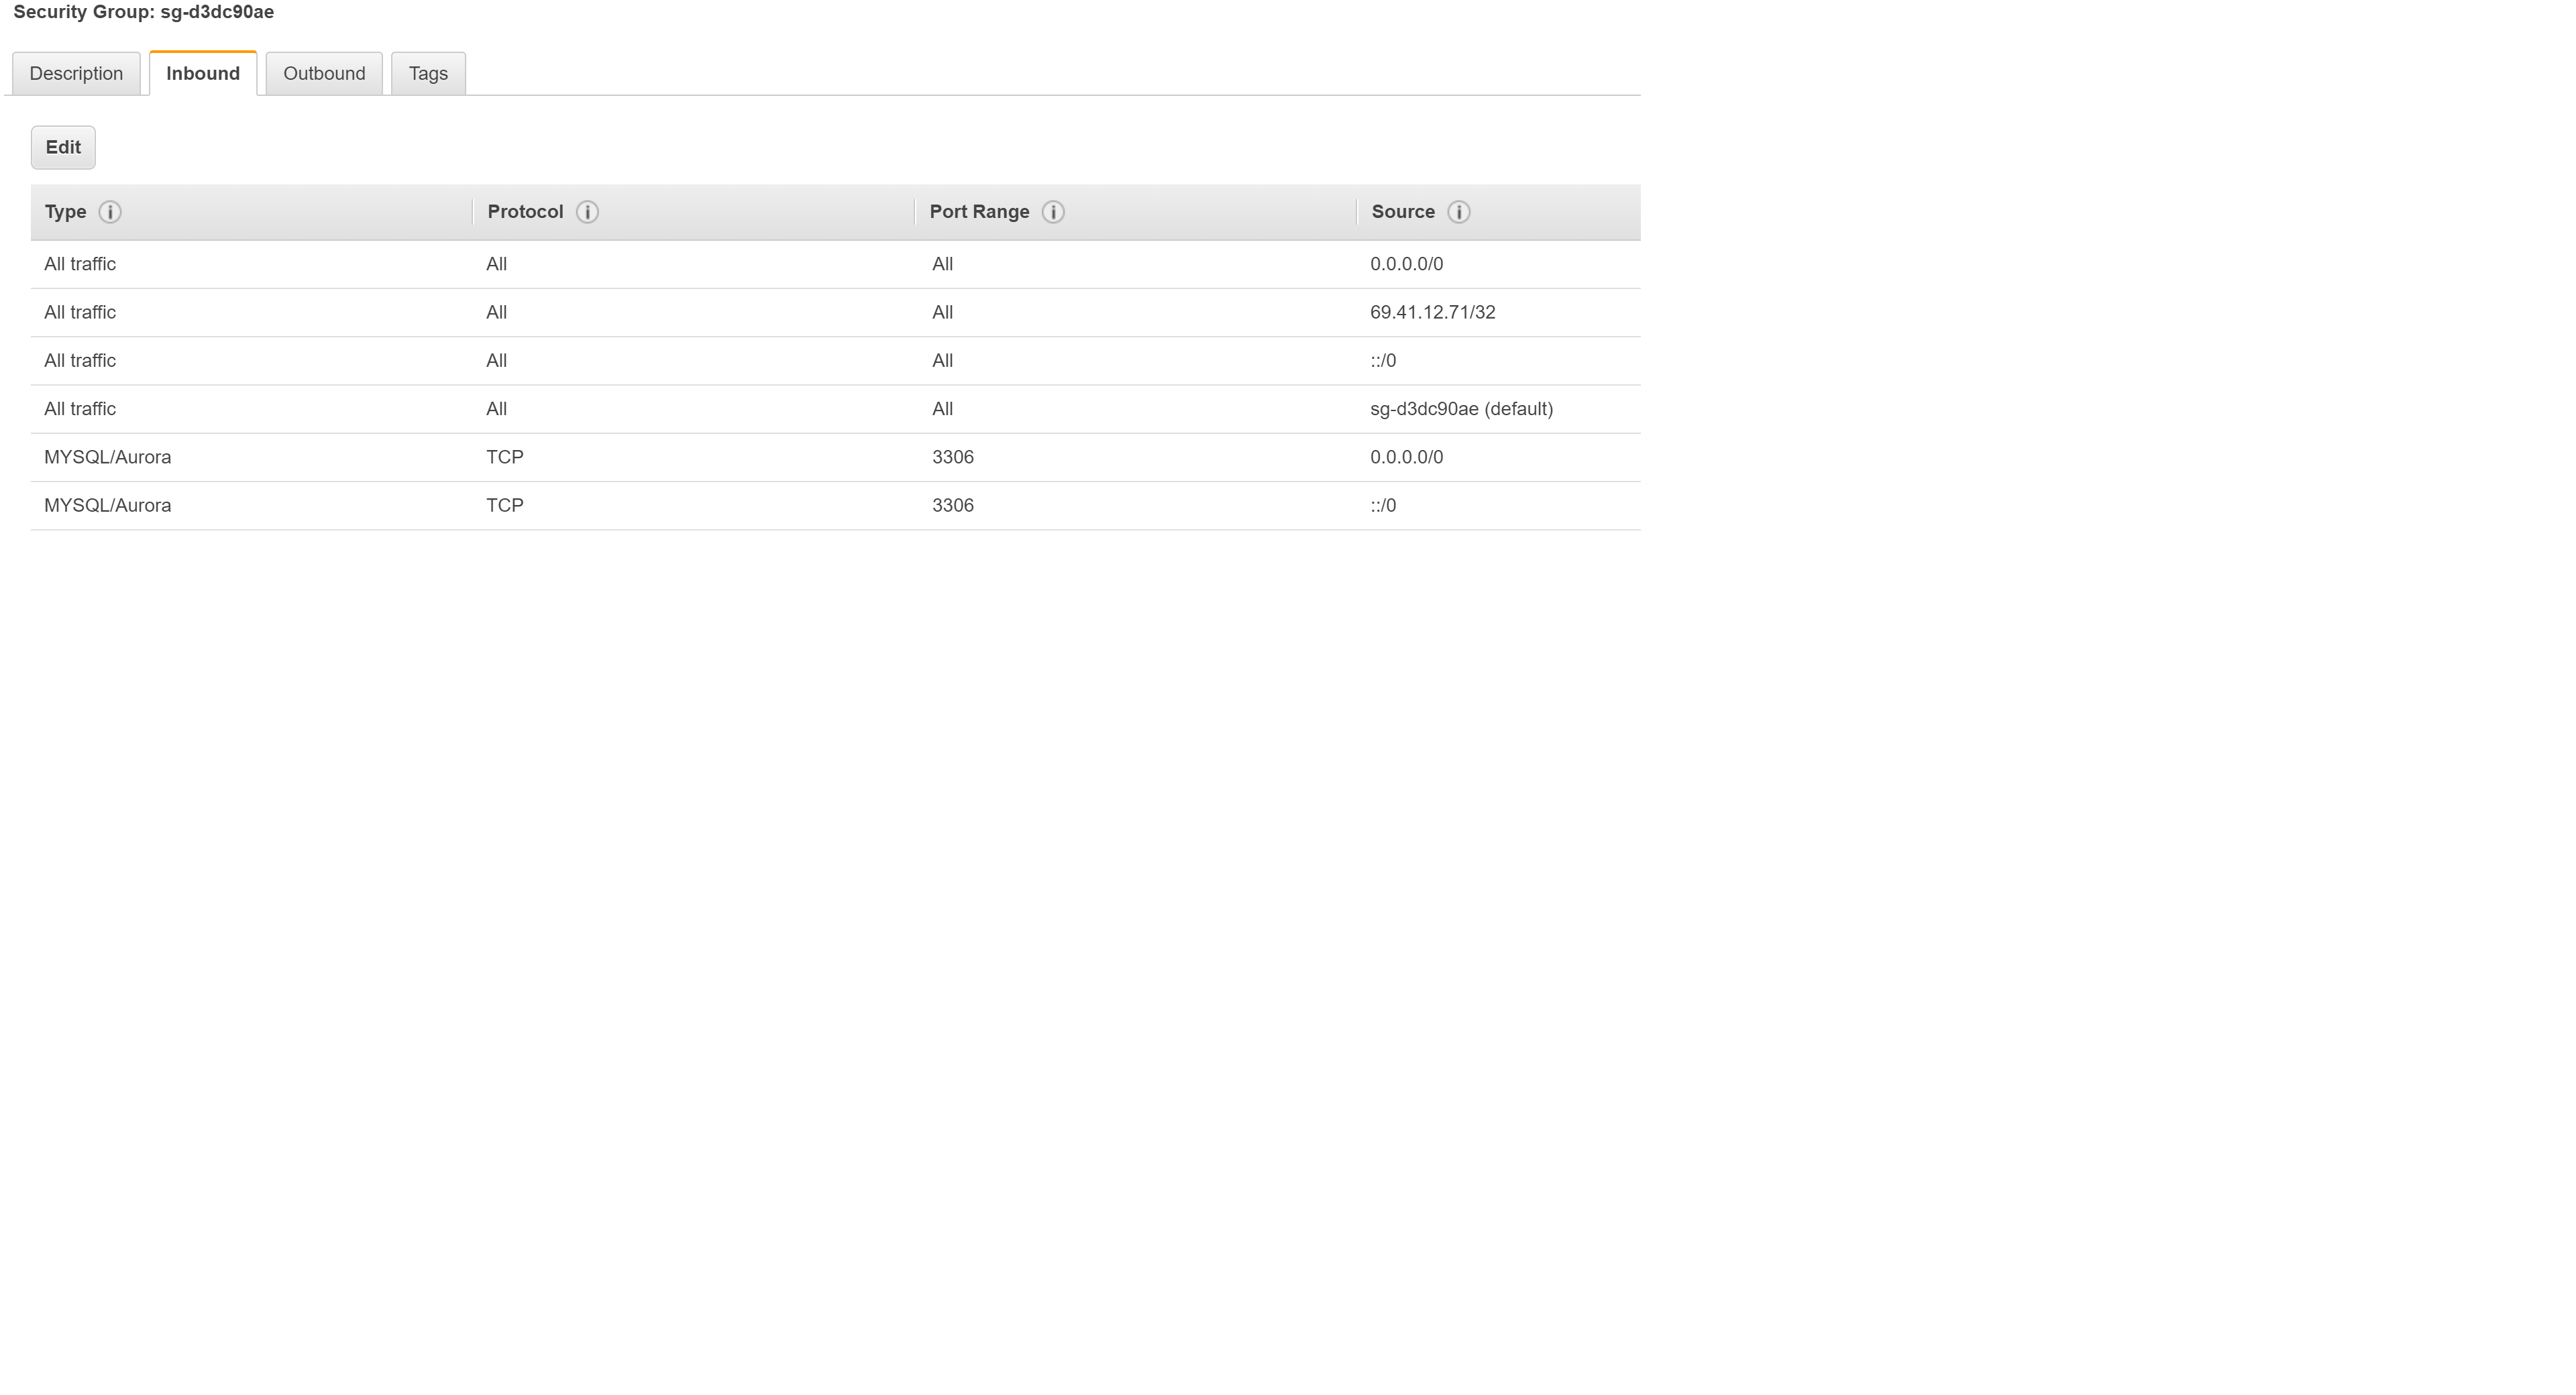This screenshot has height=1395, width=2576.
Task: Open the Tags tab
Action: pos(428,73)
